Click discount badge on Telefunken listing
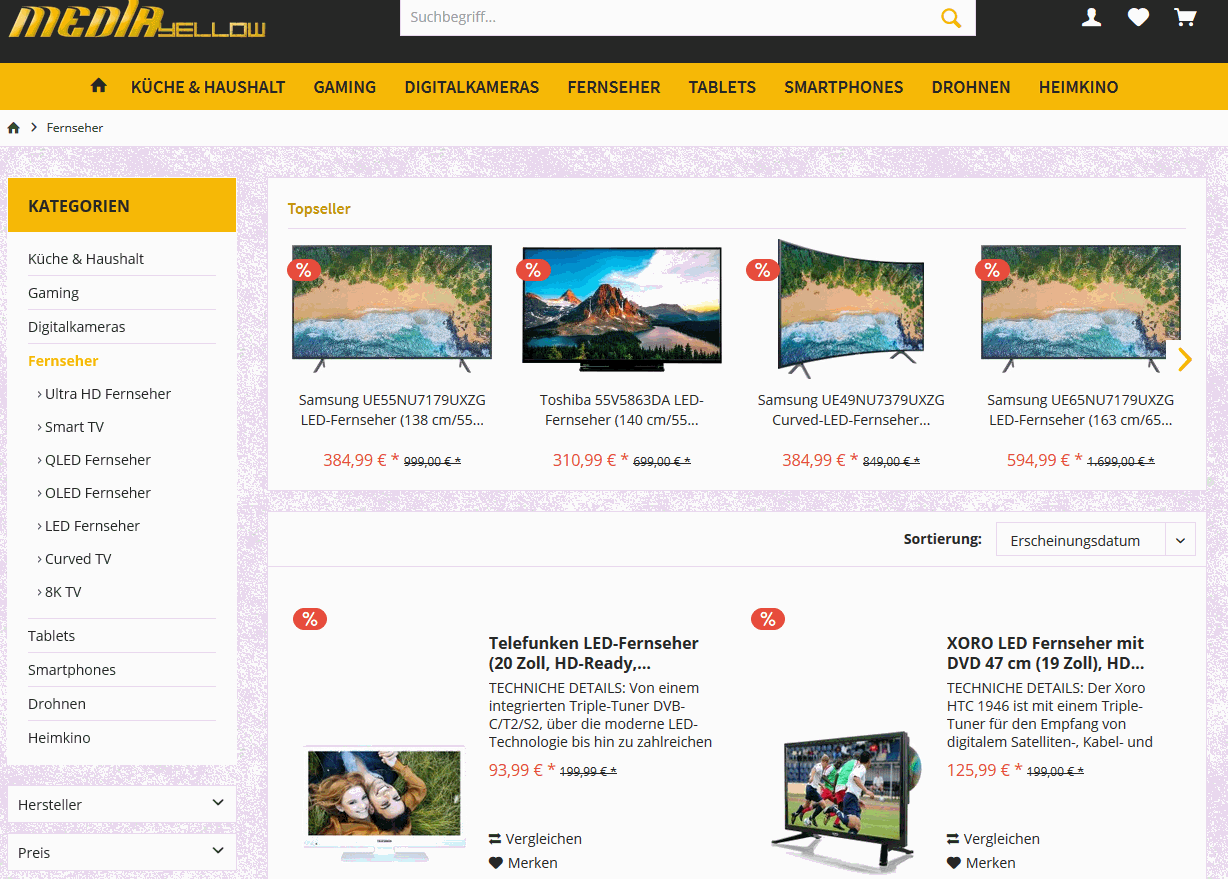Viewport: 1228px width, 879px height. click(310, 619)
